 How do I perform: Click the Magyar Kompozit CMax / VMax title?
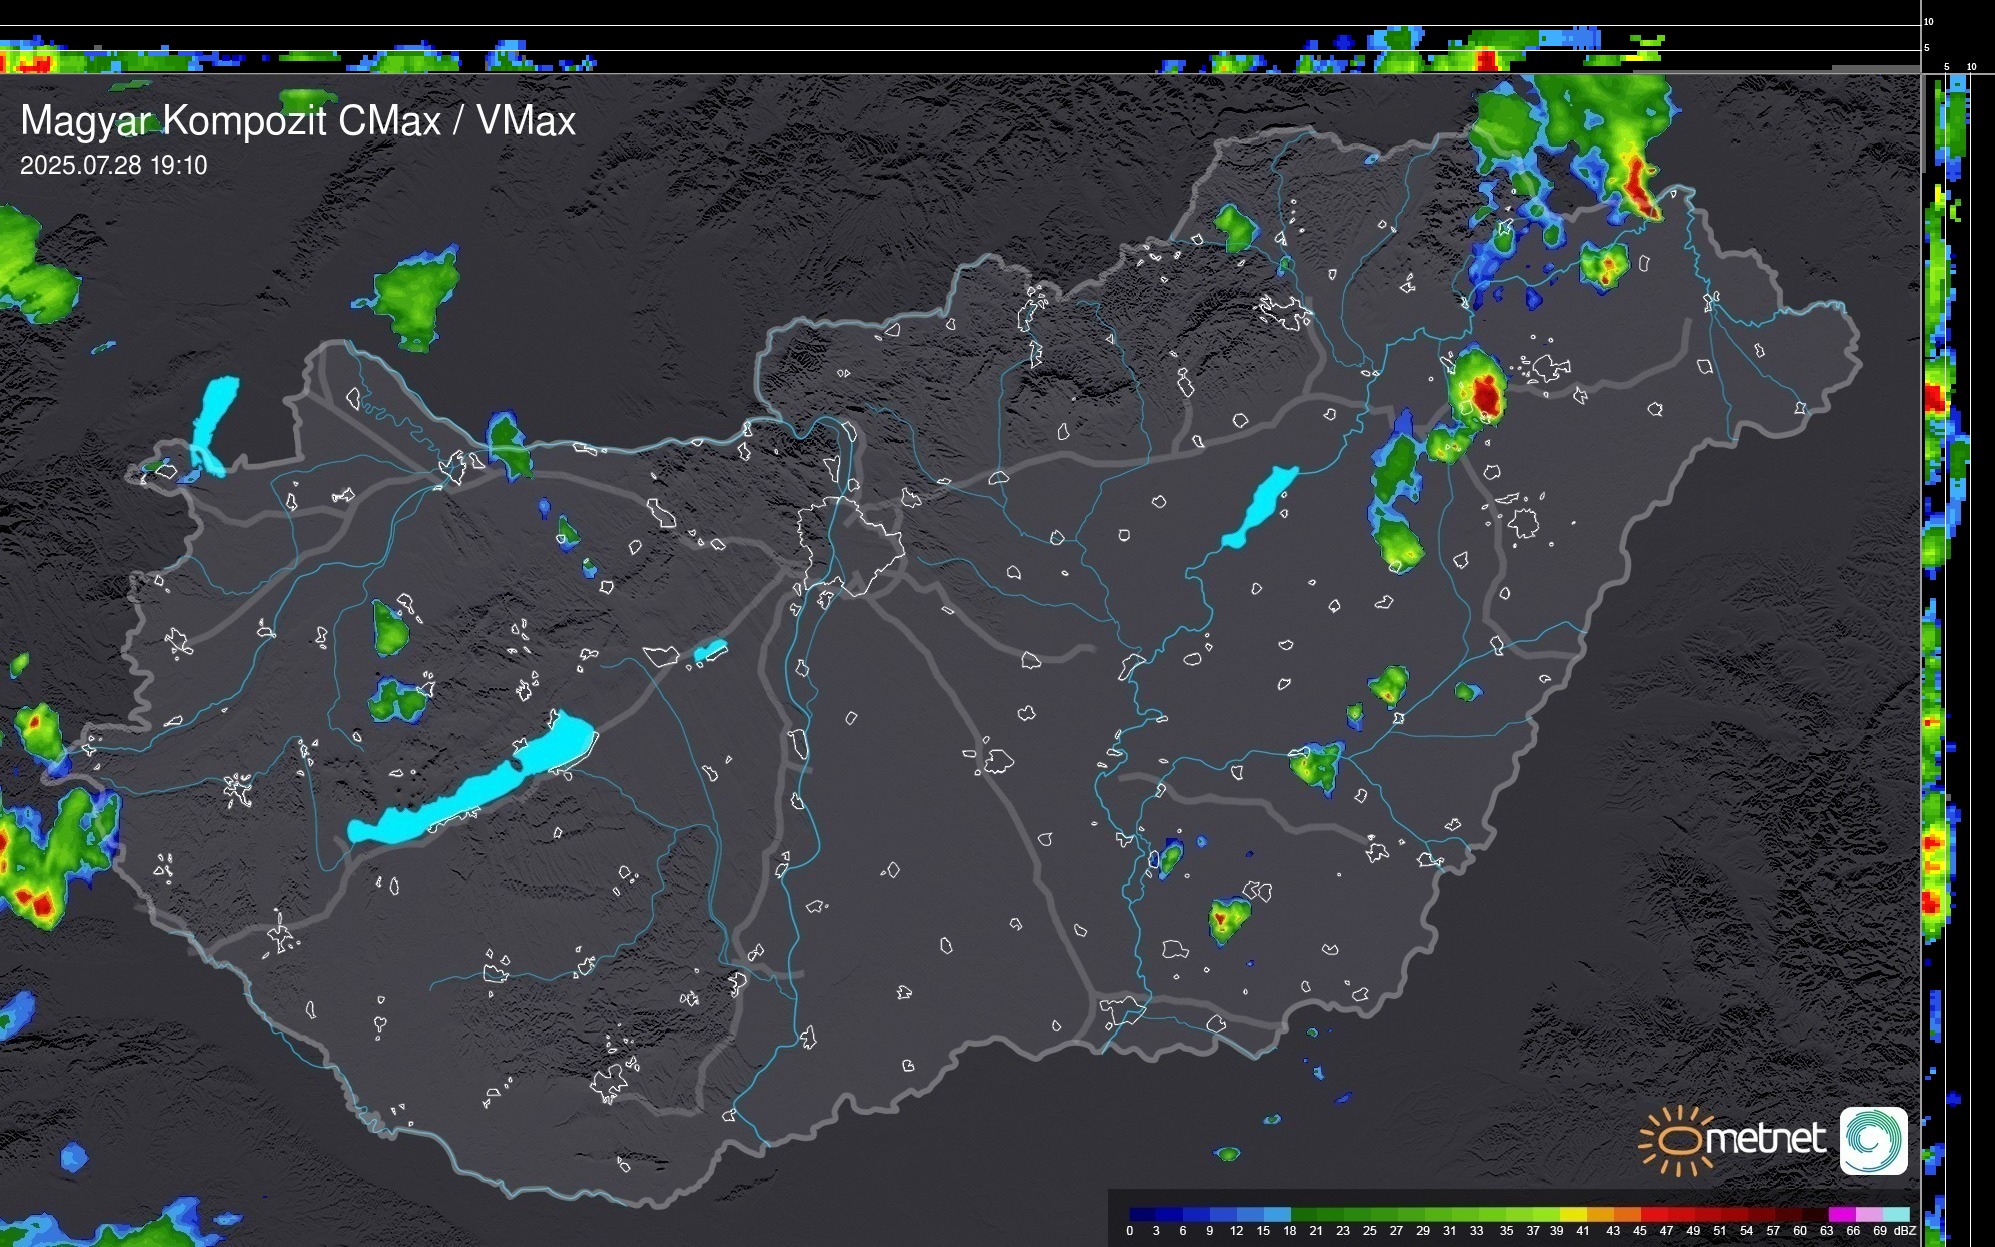pyautogui.click(x=298, y=120)
